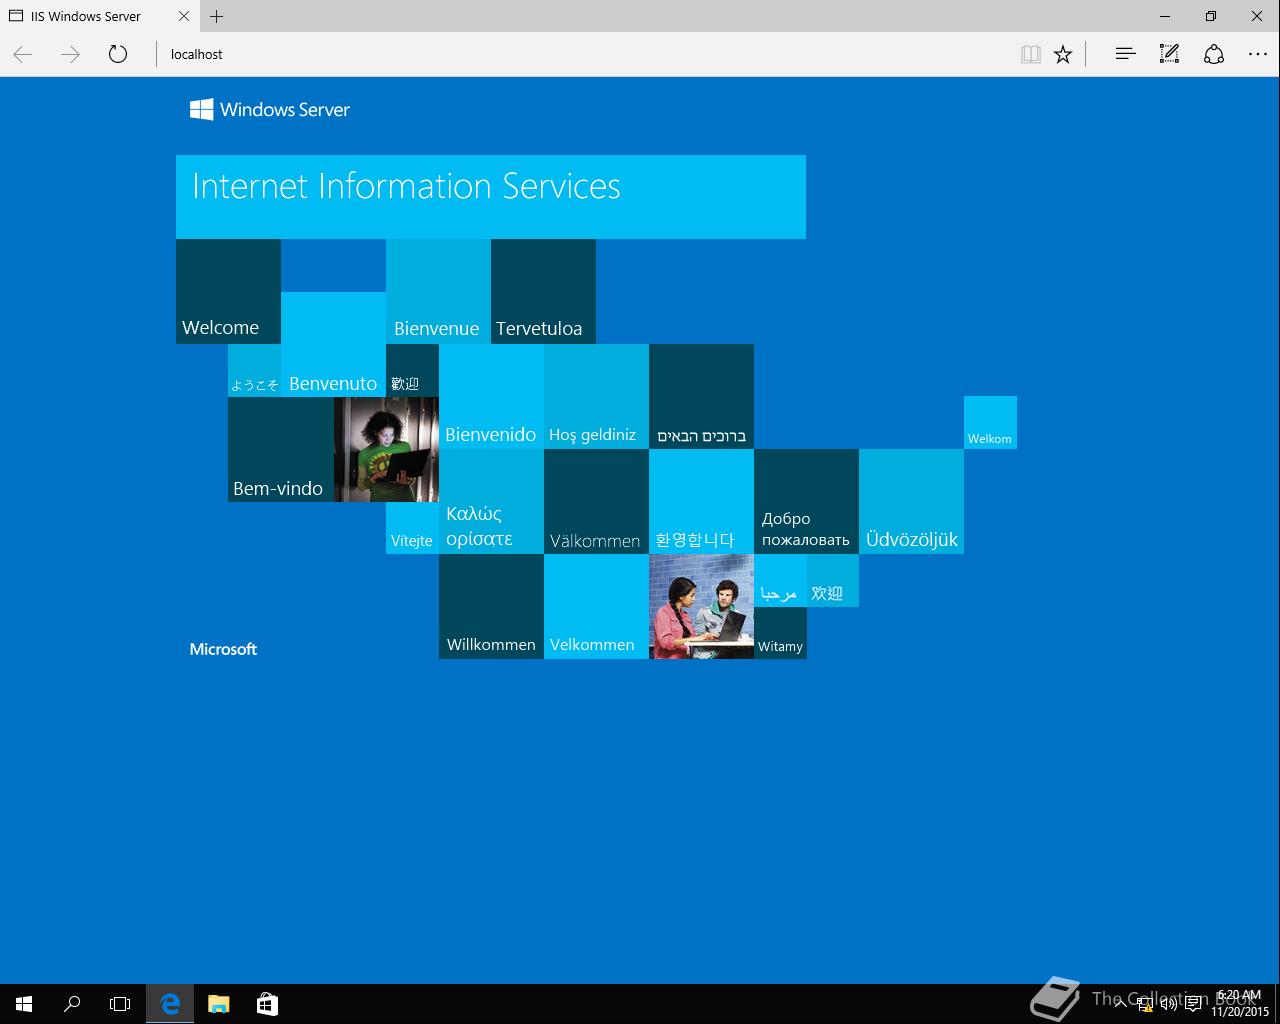Screen dimensions: 1280x1024
Task: Refresh the localhost page
Action: coord(118,54)
